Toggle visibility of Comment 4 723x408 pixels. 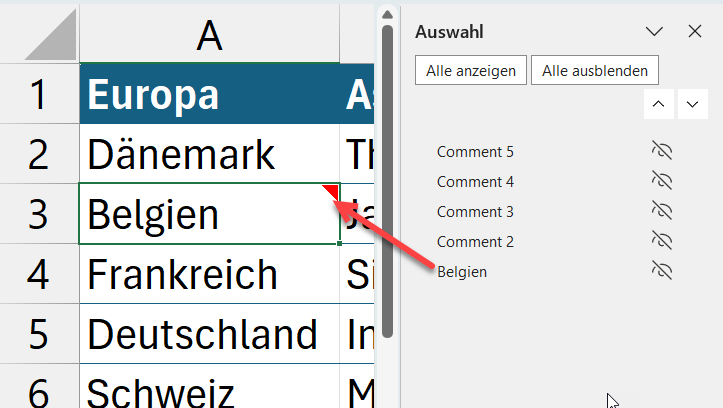(662, 182)
